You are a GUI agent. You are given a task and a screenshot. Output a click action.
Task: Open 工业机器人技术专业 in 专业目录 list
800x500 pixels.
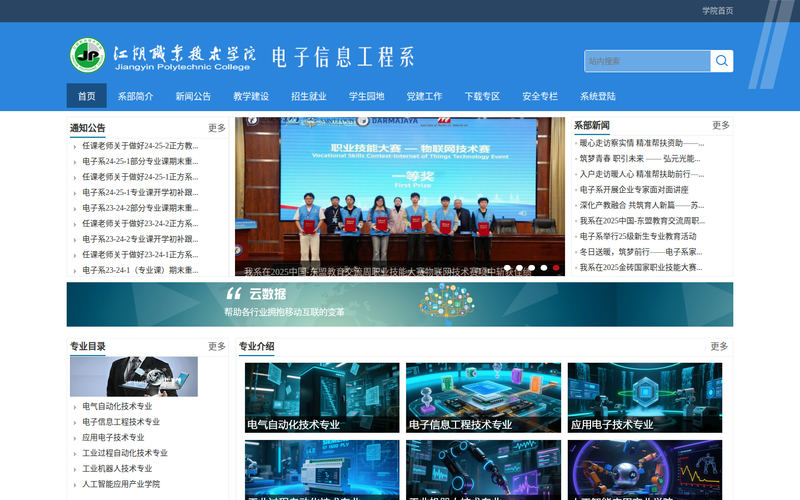117,469
